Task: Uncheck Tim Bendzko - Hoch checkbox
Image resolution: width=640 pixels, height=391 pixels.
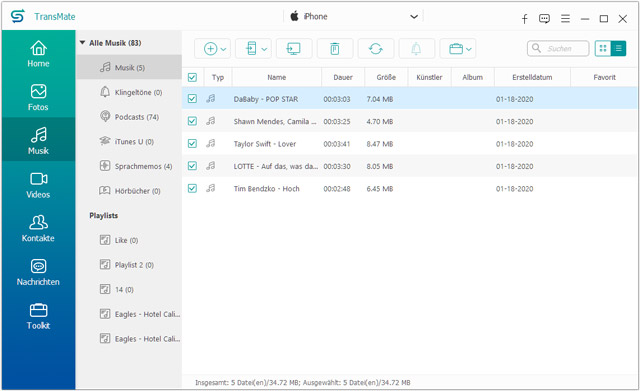Action: click(x=192, y=188)
